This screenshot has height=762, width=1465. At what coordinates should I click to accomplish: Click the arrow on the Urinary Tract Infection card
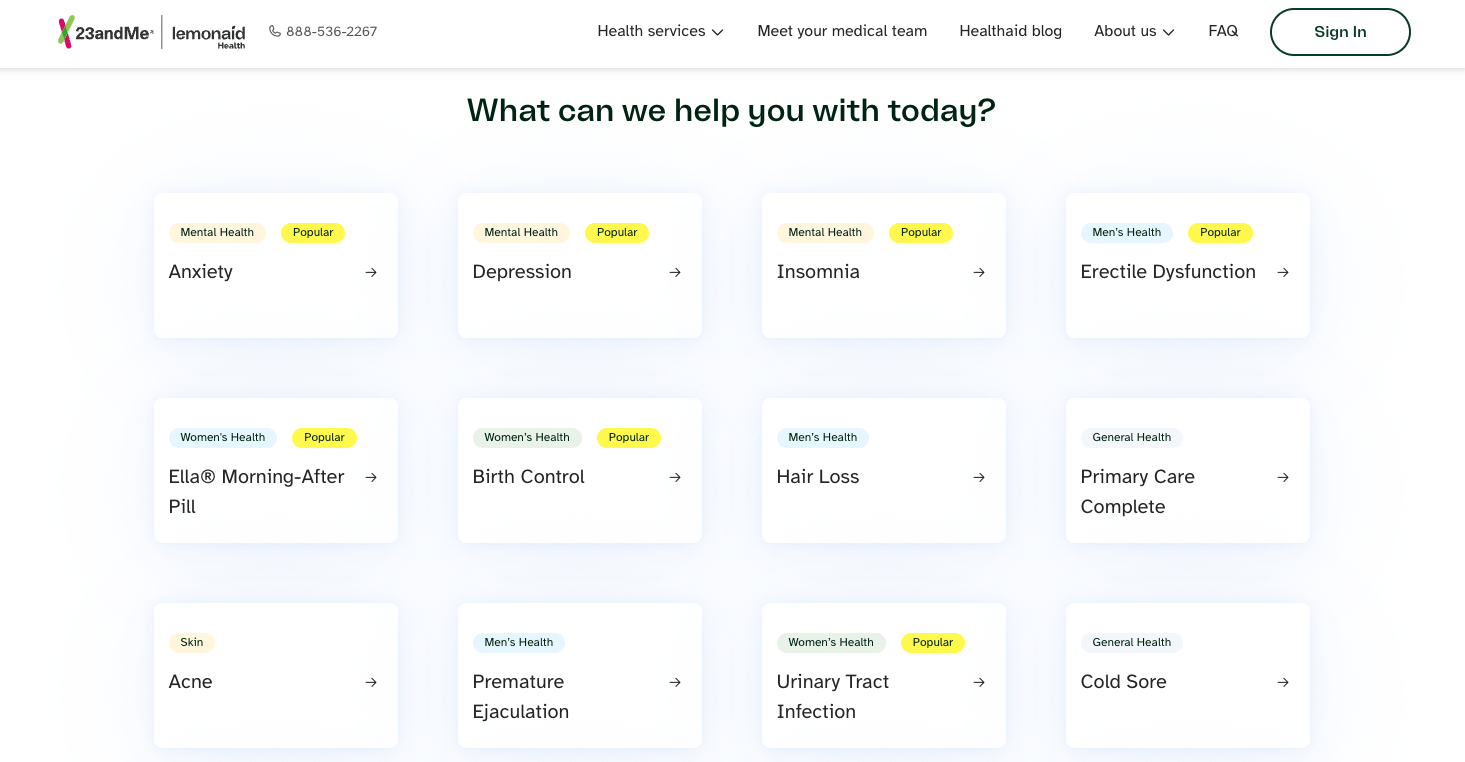(x=978, y=682)
